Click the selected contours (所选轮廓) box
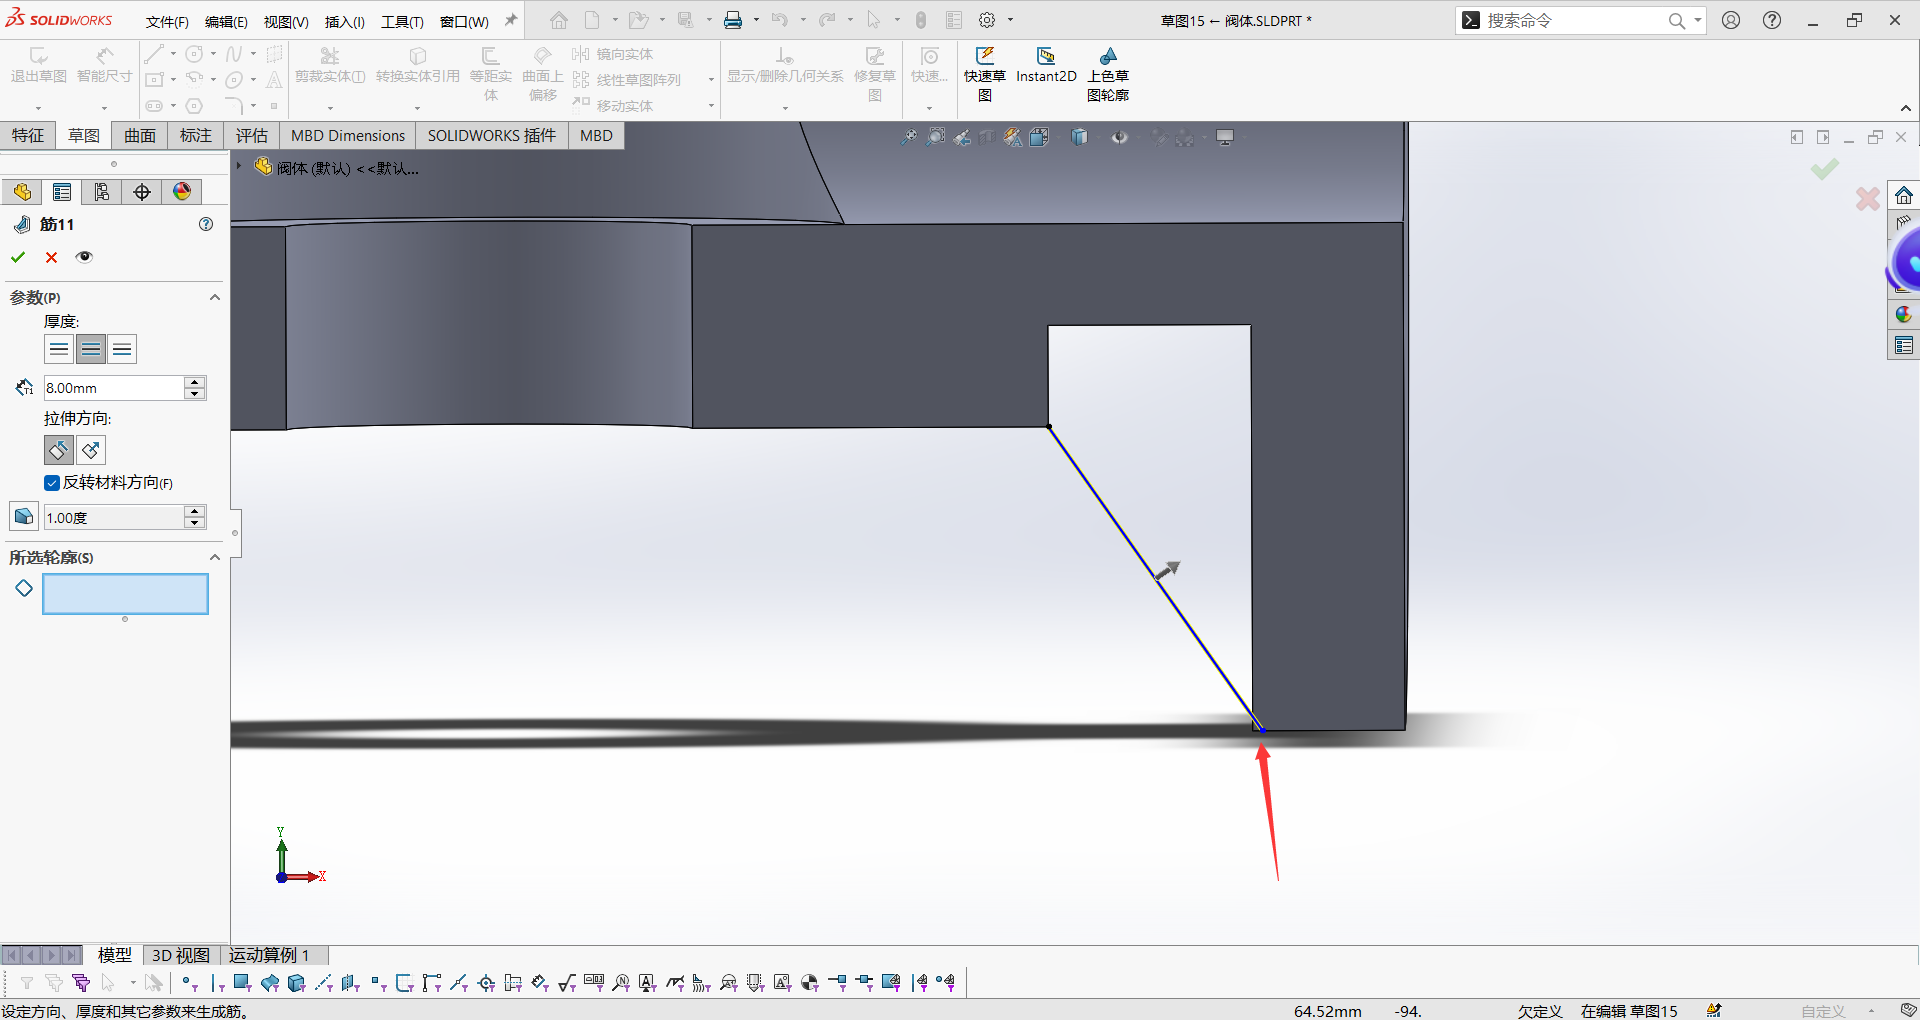 pos(125,594)
